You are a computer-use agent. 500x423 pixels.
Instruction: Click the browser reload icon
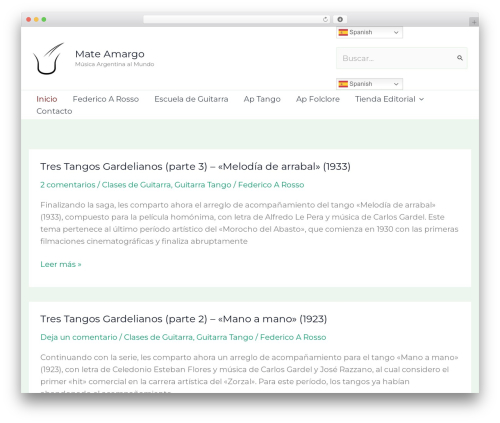tap(325, 19)
